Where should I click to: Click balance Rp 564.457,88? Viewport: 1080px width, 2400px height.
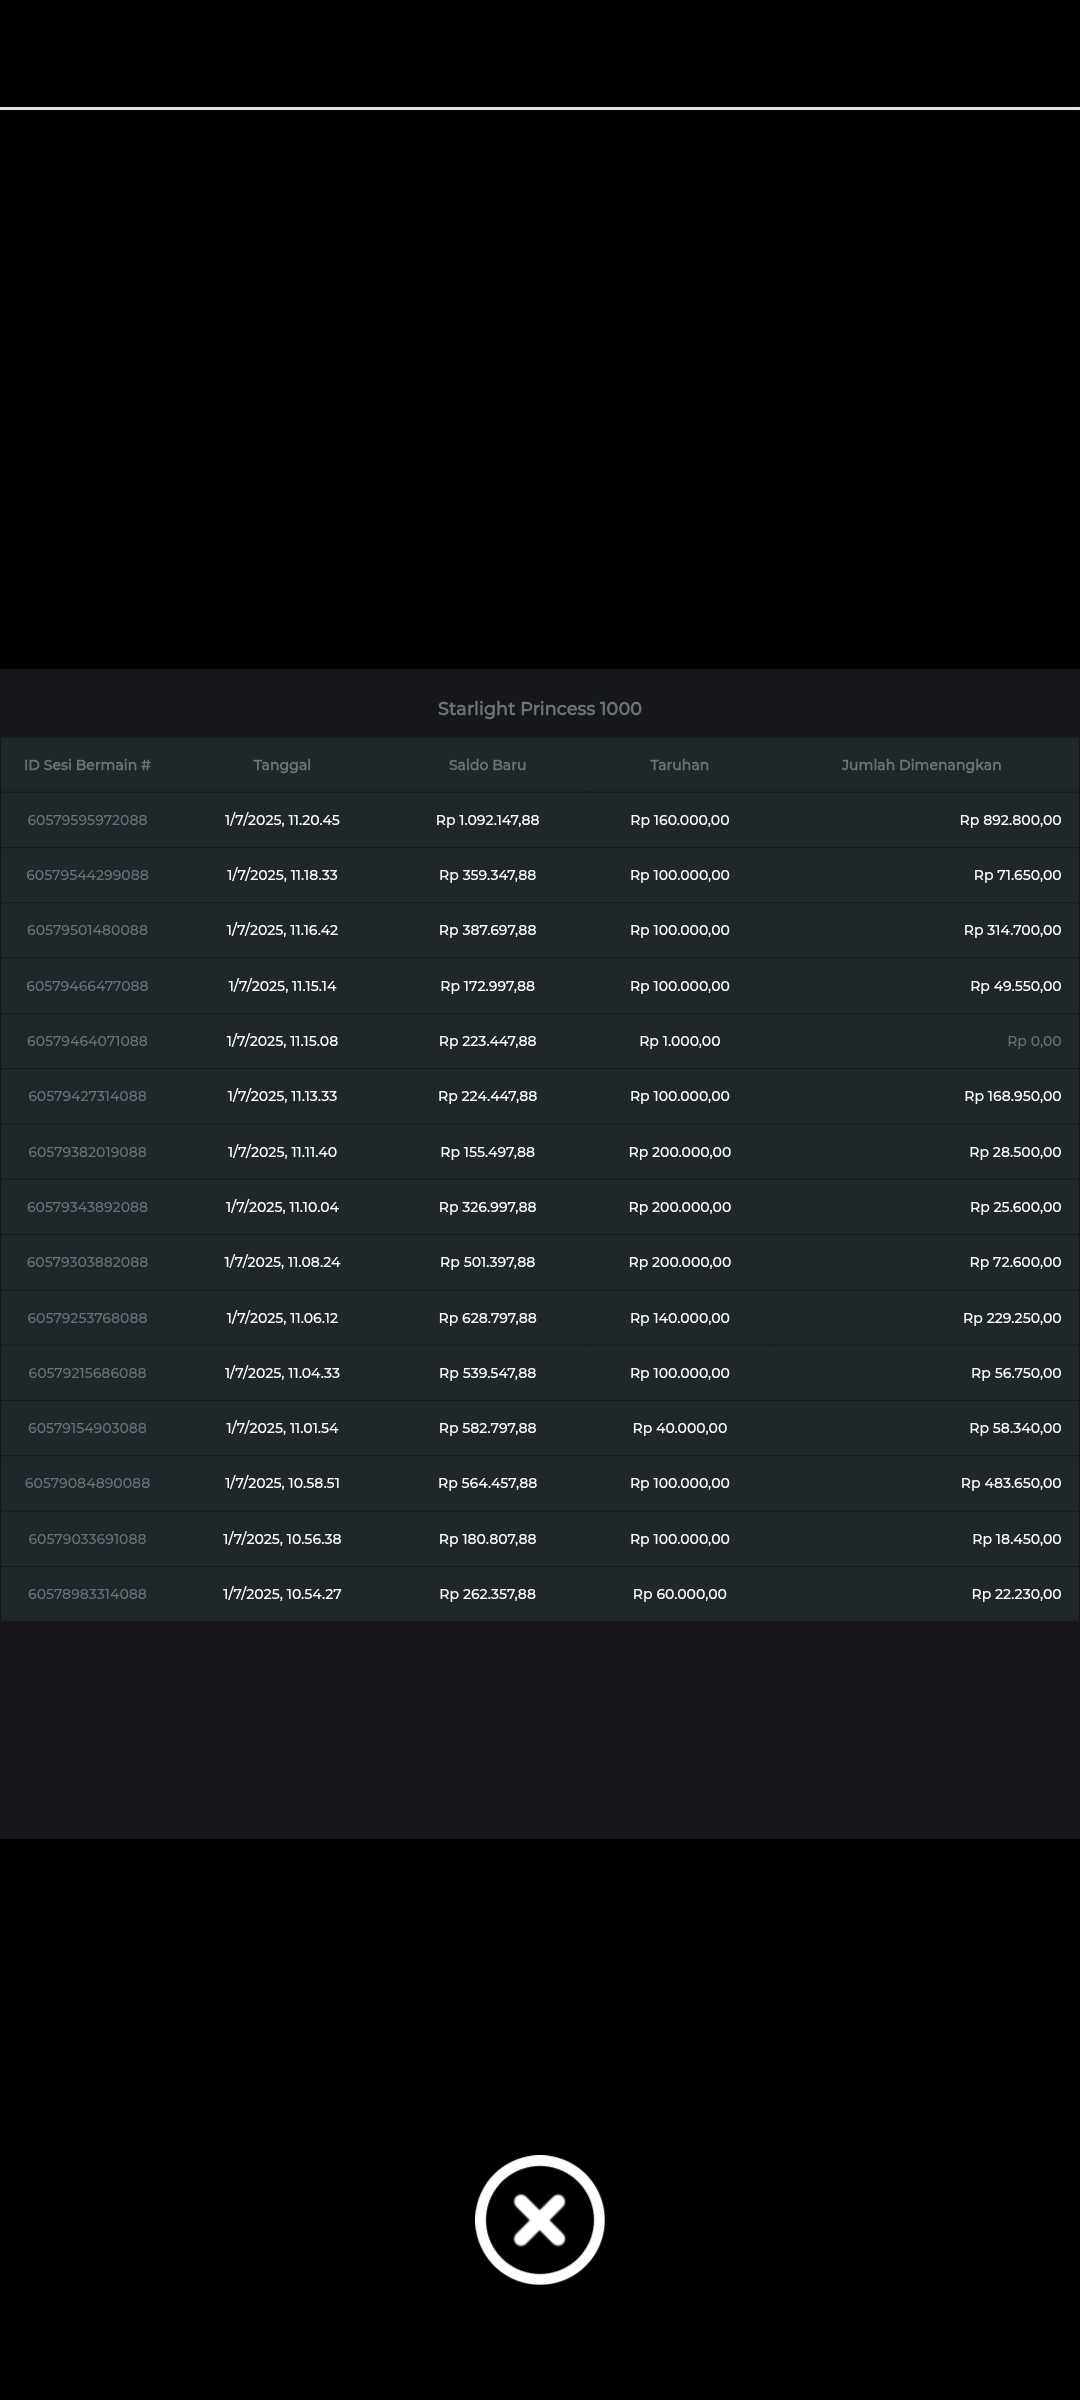point(487,1483)
